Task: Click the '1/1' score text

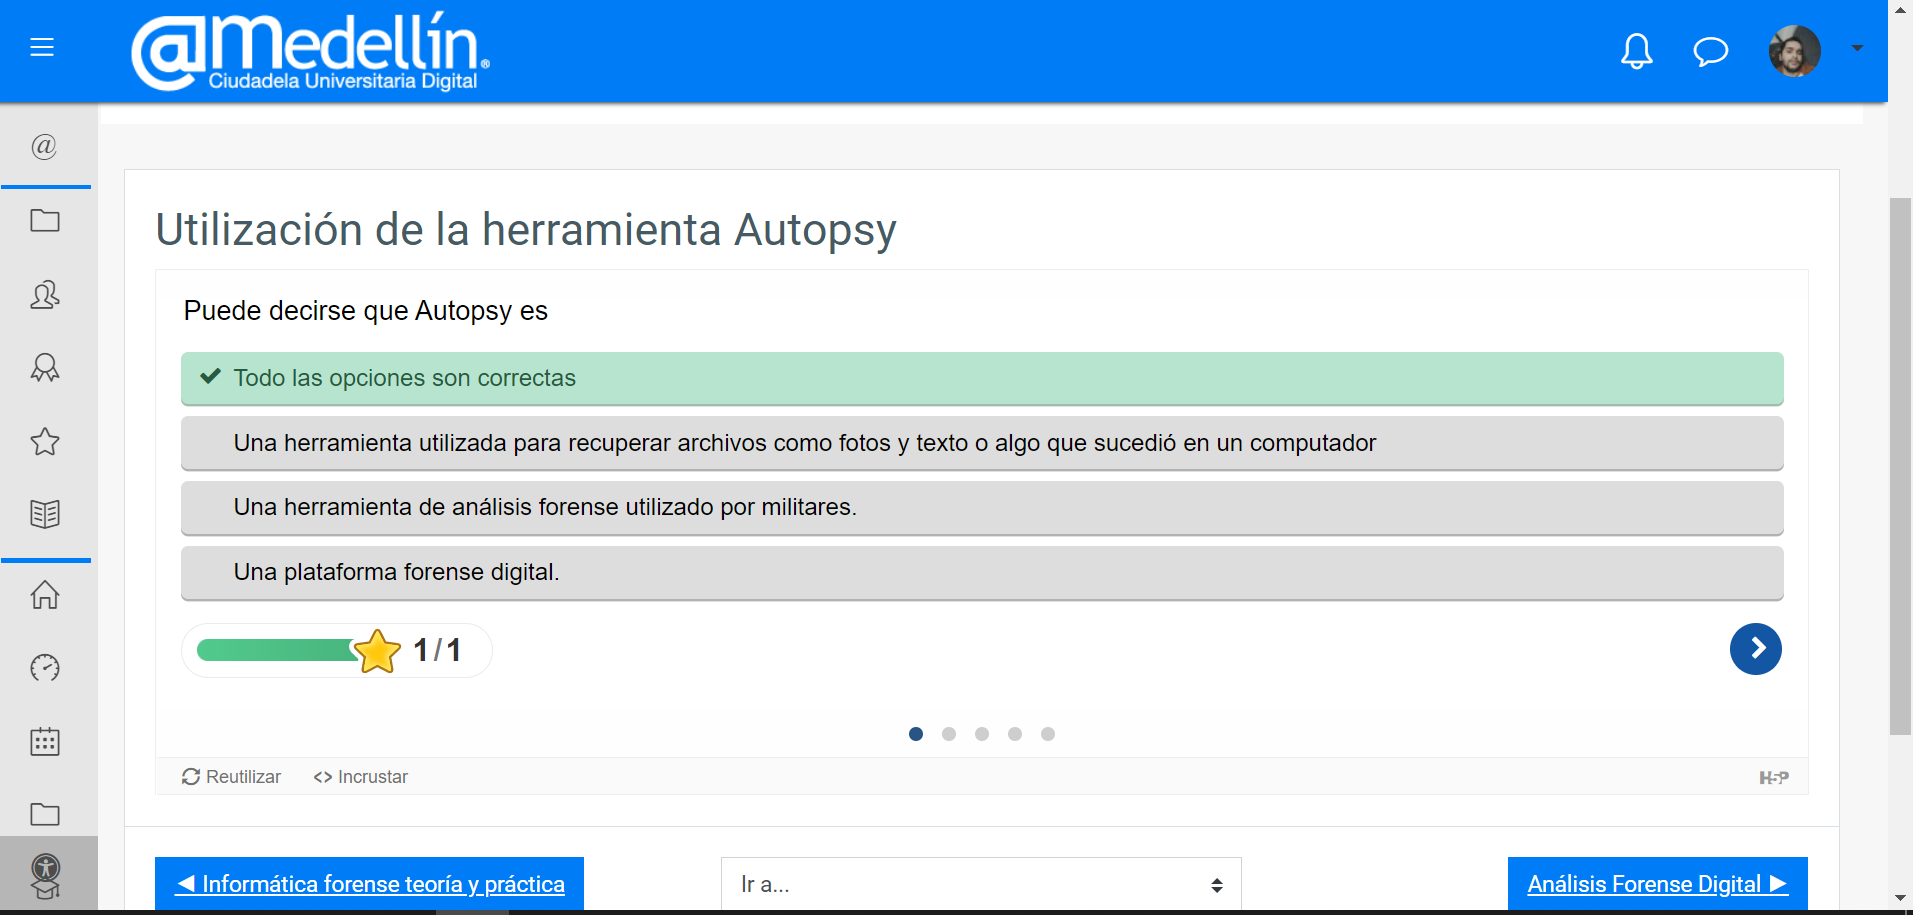Action: 437,650
